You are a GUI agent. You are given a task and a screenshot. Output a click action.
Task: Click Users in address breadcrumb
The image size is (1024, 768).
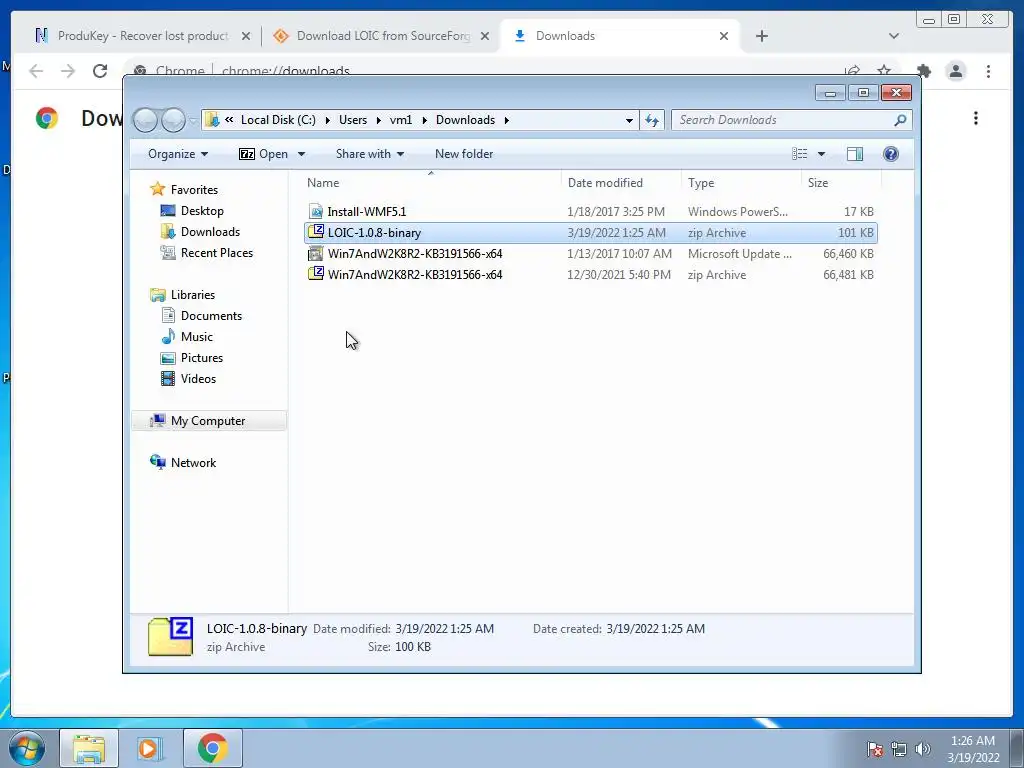tap(353, 120)
